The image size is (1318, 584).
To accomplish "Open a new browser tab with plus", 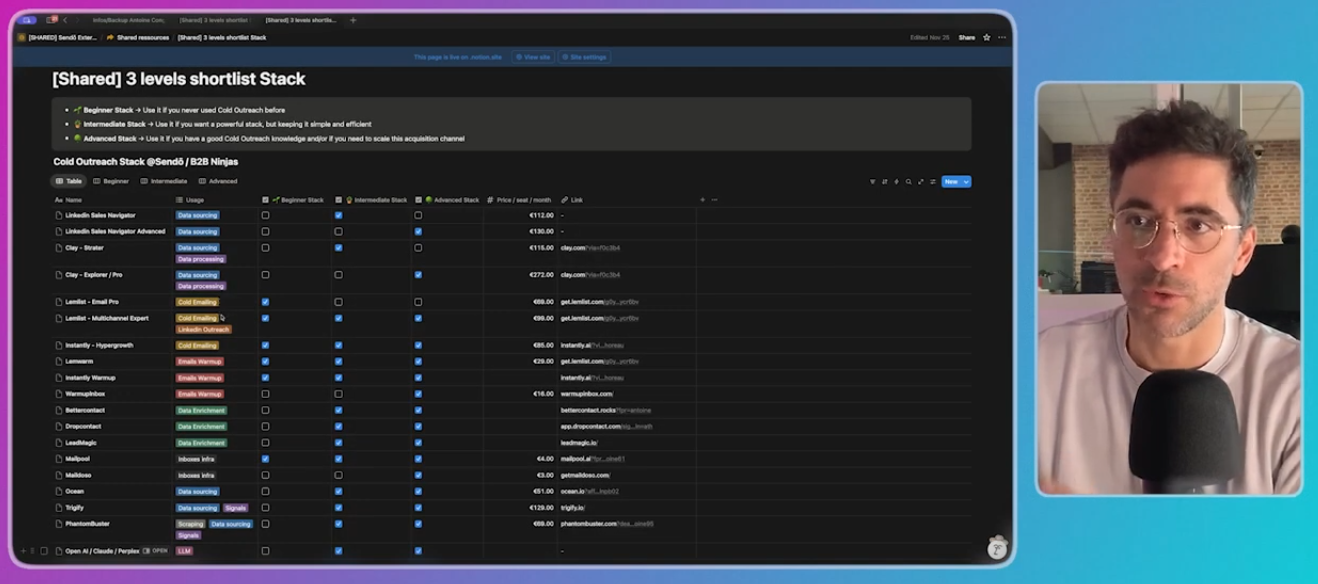I will click(x=353, y=20).
